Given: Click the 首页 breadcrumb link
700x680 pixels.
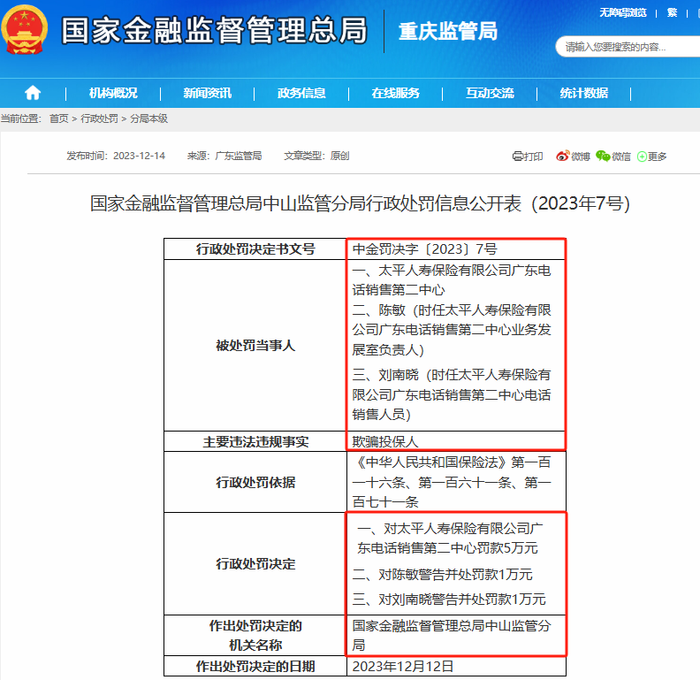Looking at the screenshot, I should 59,118.
